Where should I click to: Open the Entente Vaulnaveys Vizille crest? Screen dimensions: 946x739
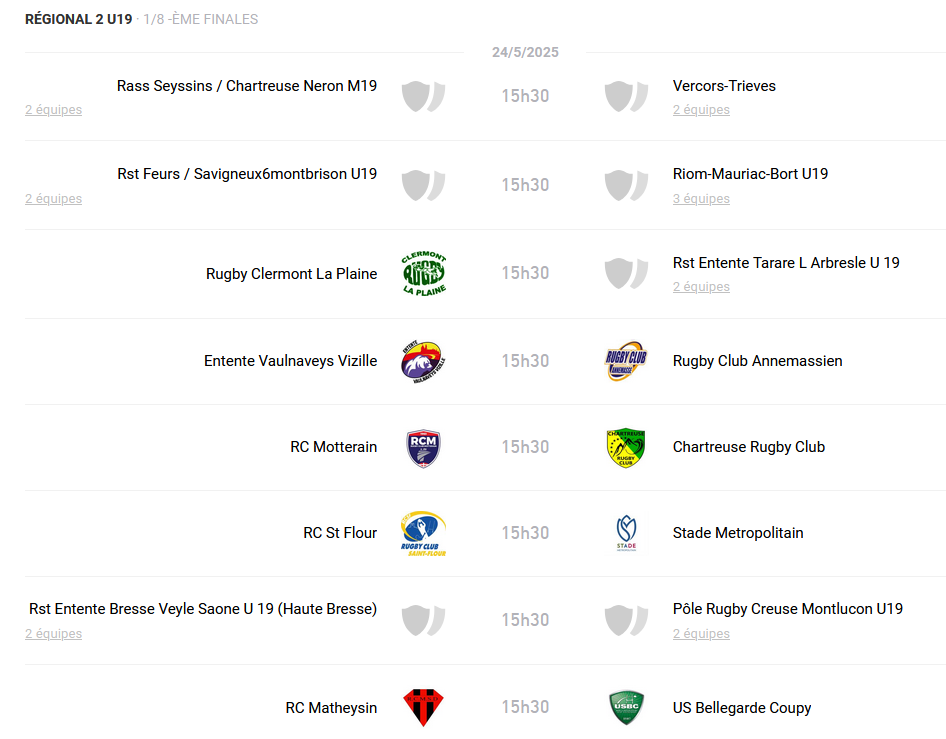(424, 361)
